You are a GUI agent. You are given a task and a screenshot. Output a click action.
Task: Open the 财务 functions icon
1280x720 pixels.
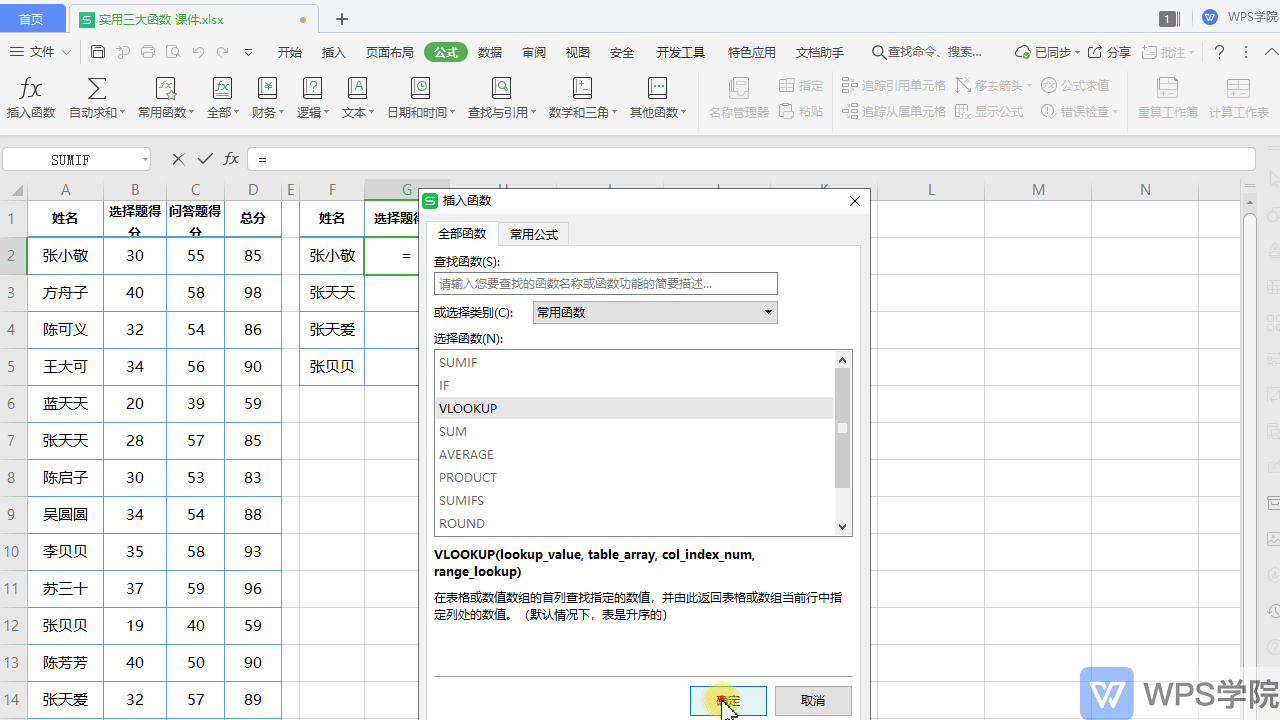(x=267, y=89)
